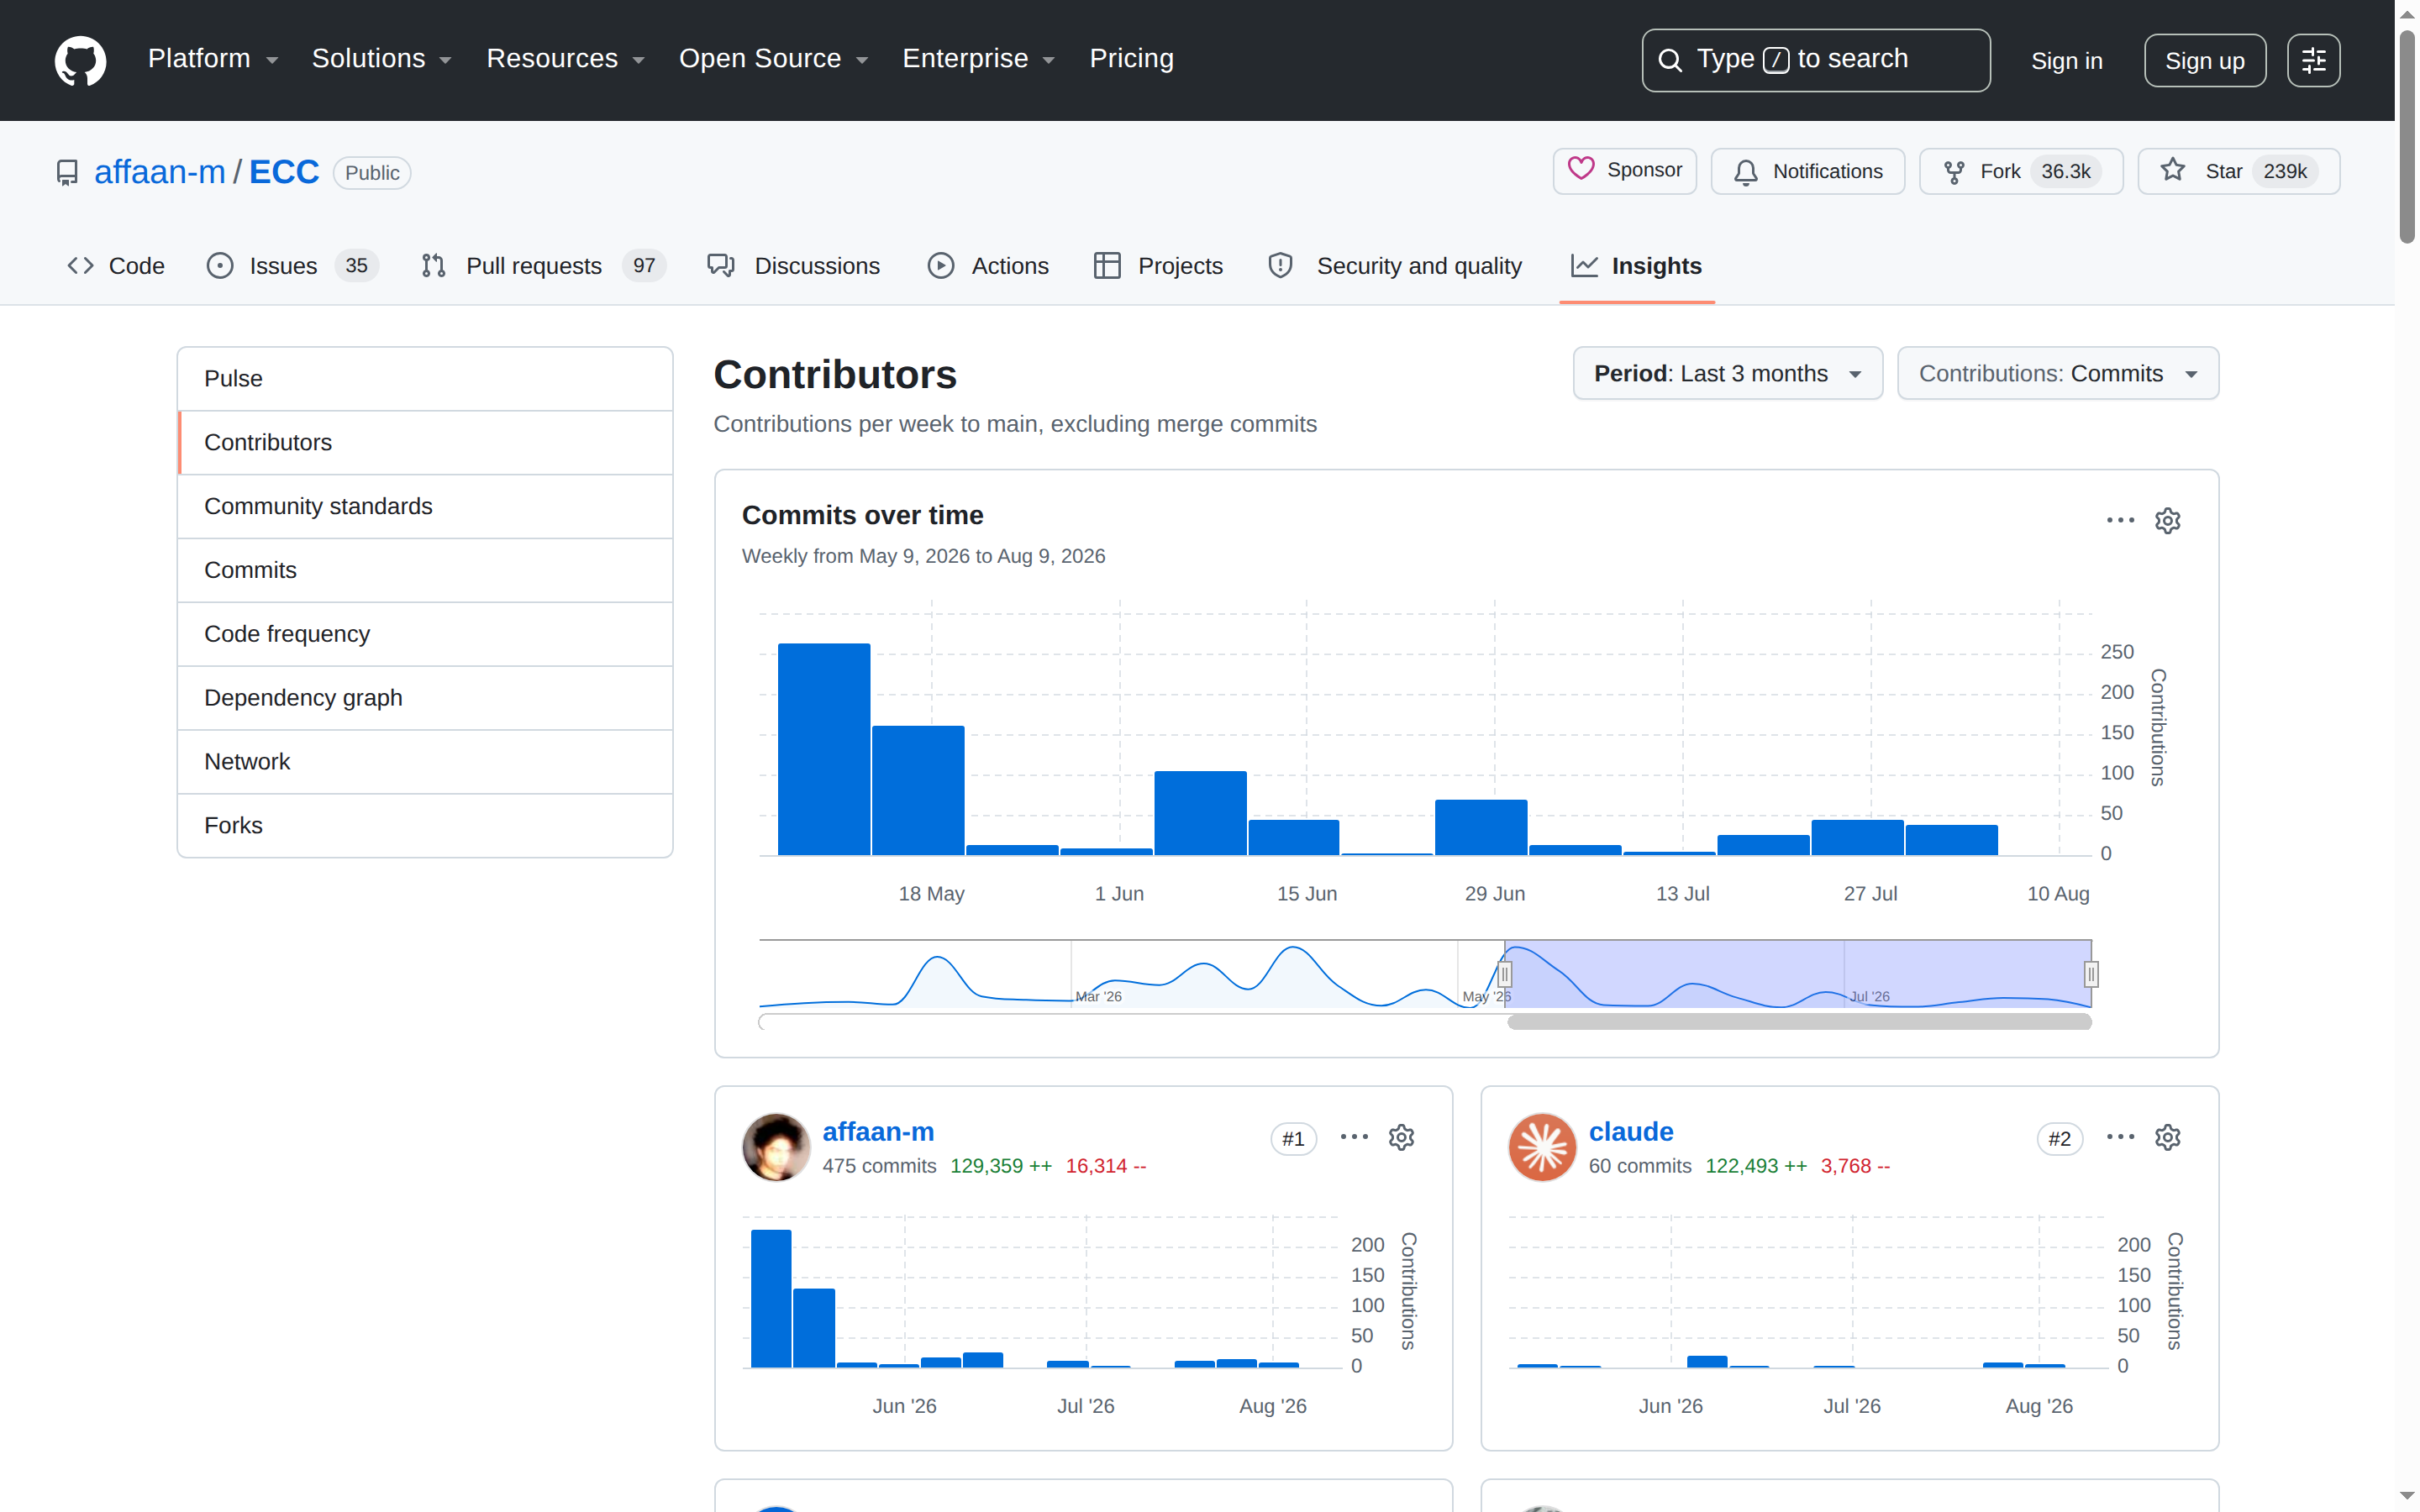Expand the Platform navigation menu
Image resolution: width=2420 pixels, height=1512 pixels.
pyautogui.click(x=213, y=59)
